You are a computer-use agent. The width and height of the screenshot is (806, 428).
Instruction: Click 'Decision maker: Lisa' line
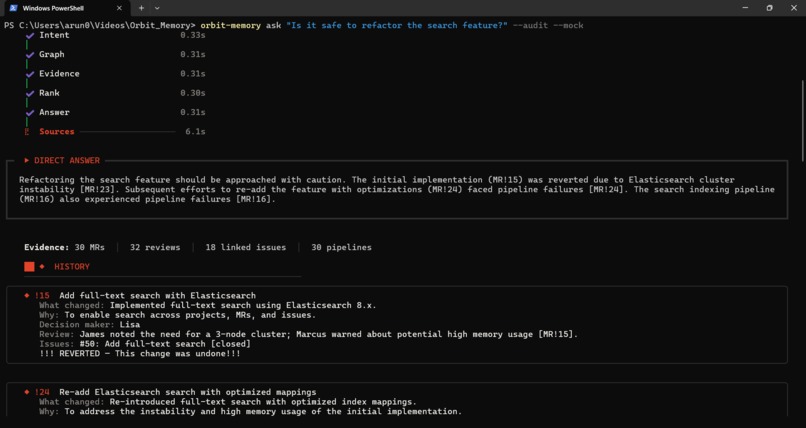pyautogui.click(x=89, y=325)
